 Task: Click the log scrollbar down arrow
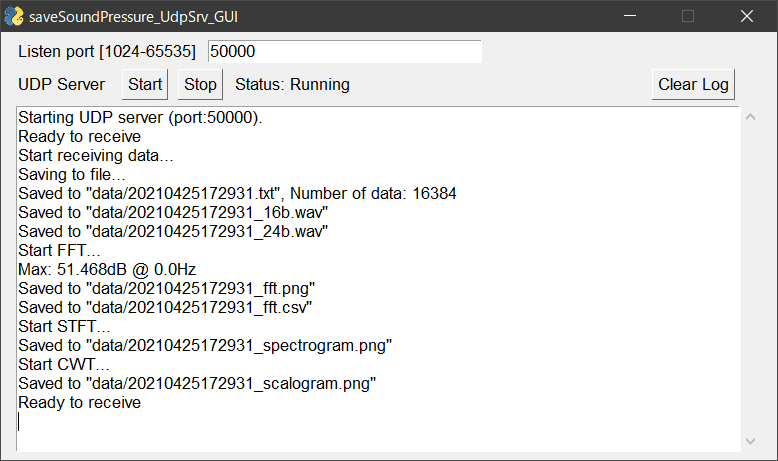751,441
